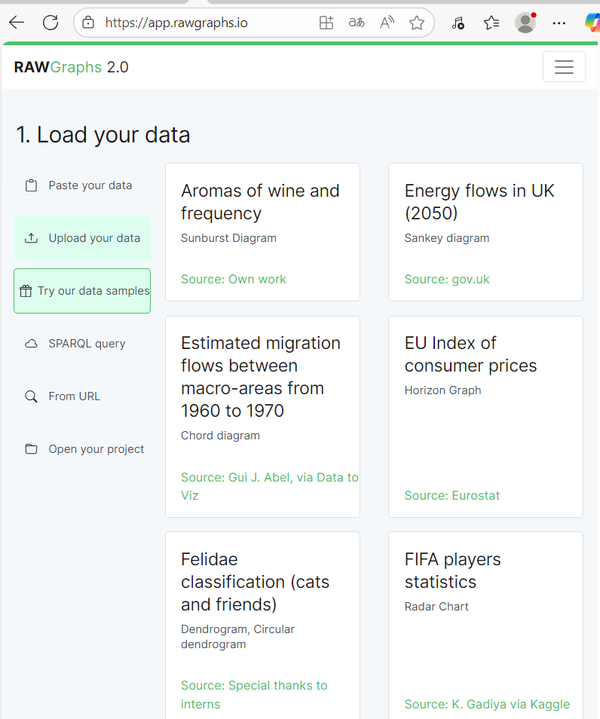Viewport: 600px width, 719px height.
Task: Click the clipboard icon beside Paste your data
Action: [x=31, y=185]
